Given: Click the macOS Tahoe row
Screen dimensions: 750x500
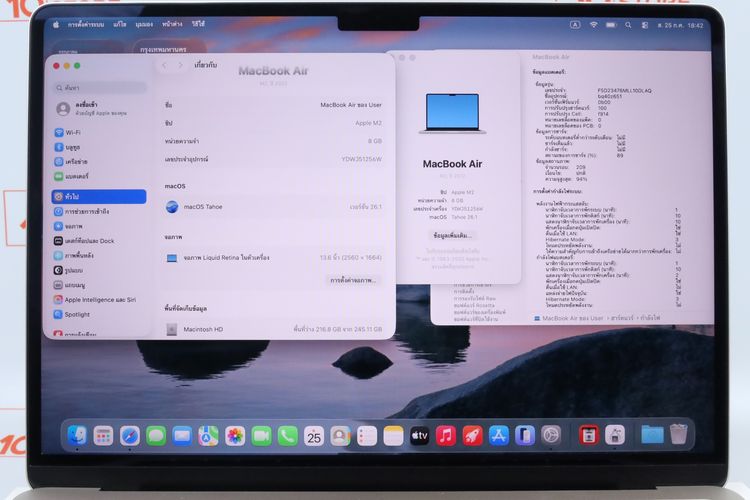Looking at the screenshot, I should [x=273, y=207].
